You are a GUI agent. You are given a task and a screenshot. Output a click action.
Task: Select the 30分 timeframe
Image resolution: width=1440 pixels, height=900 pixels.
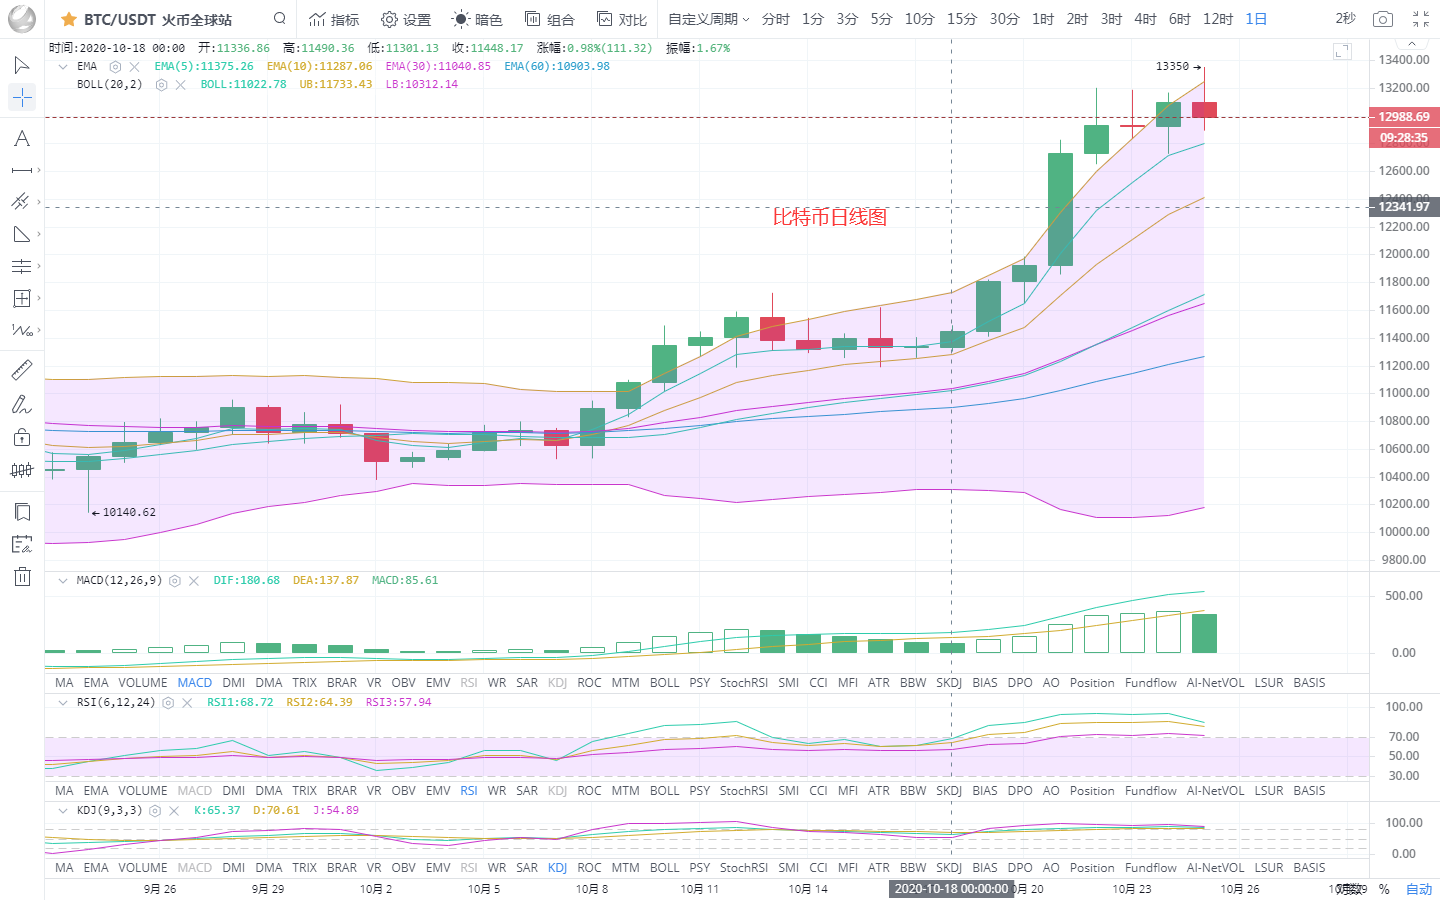pyautogui.click(x=1005, y=19)
